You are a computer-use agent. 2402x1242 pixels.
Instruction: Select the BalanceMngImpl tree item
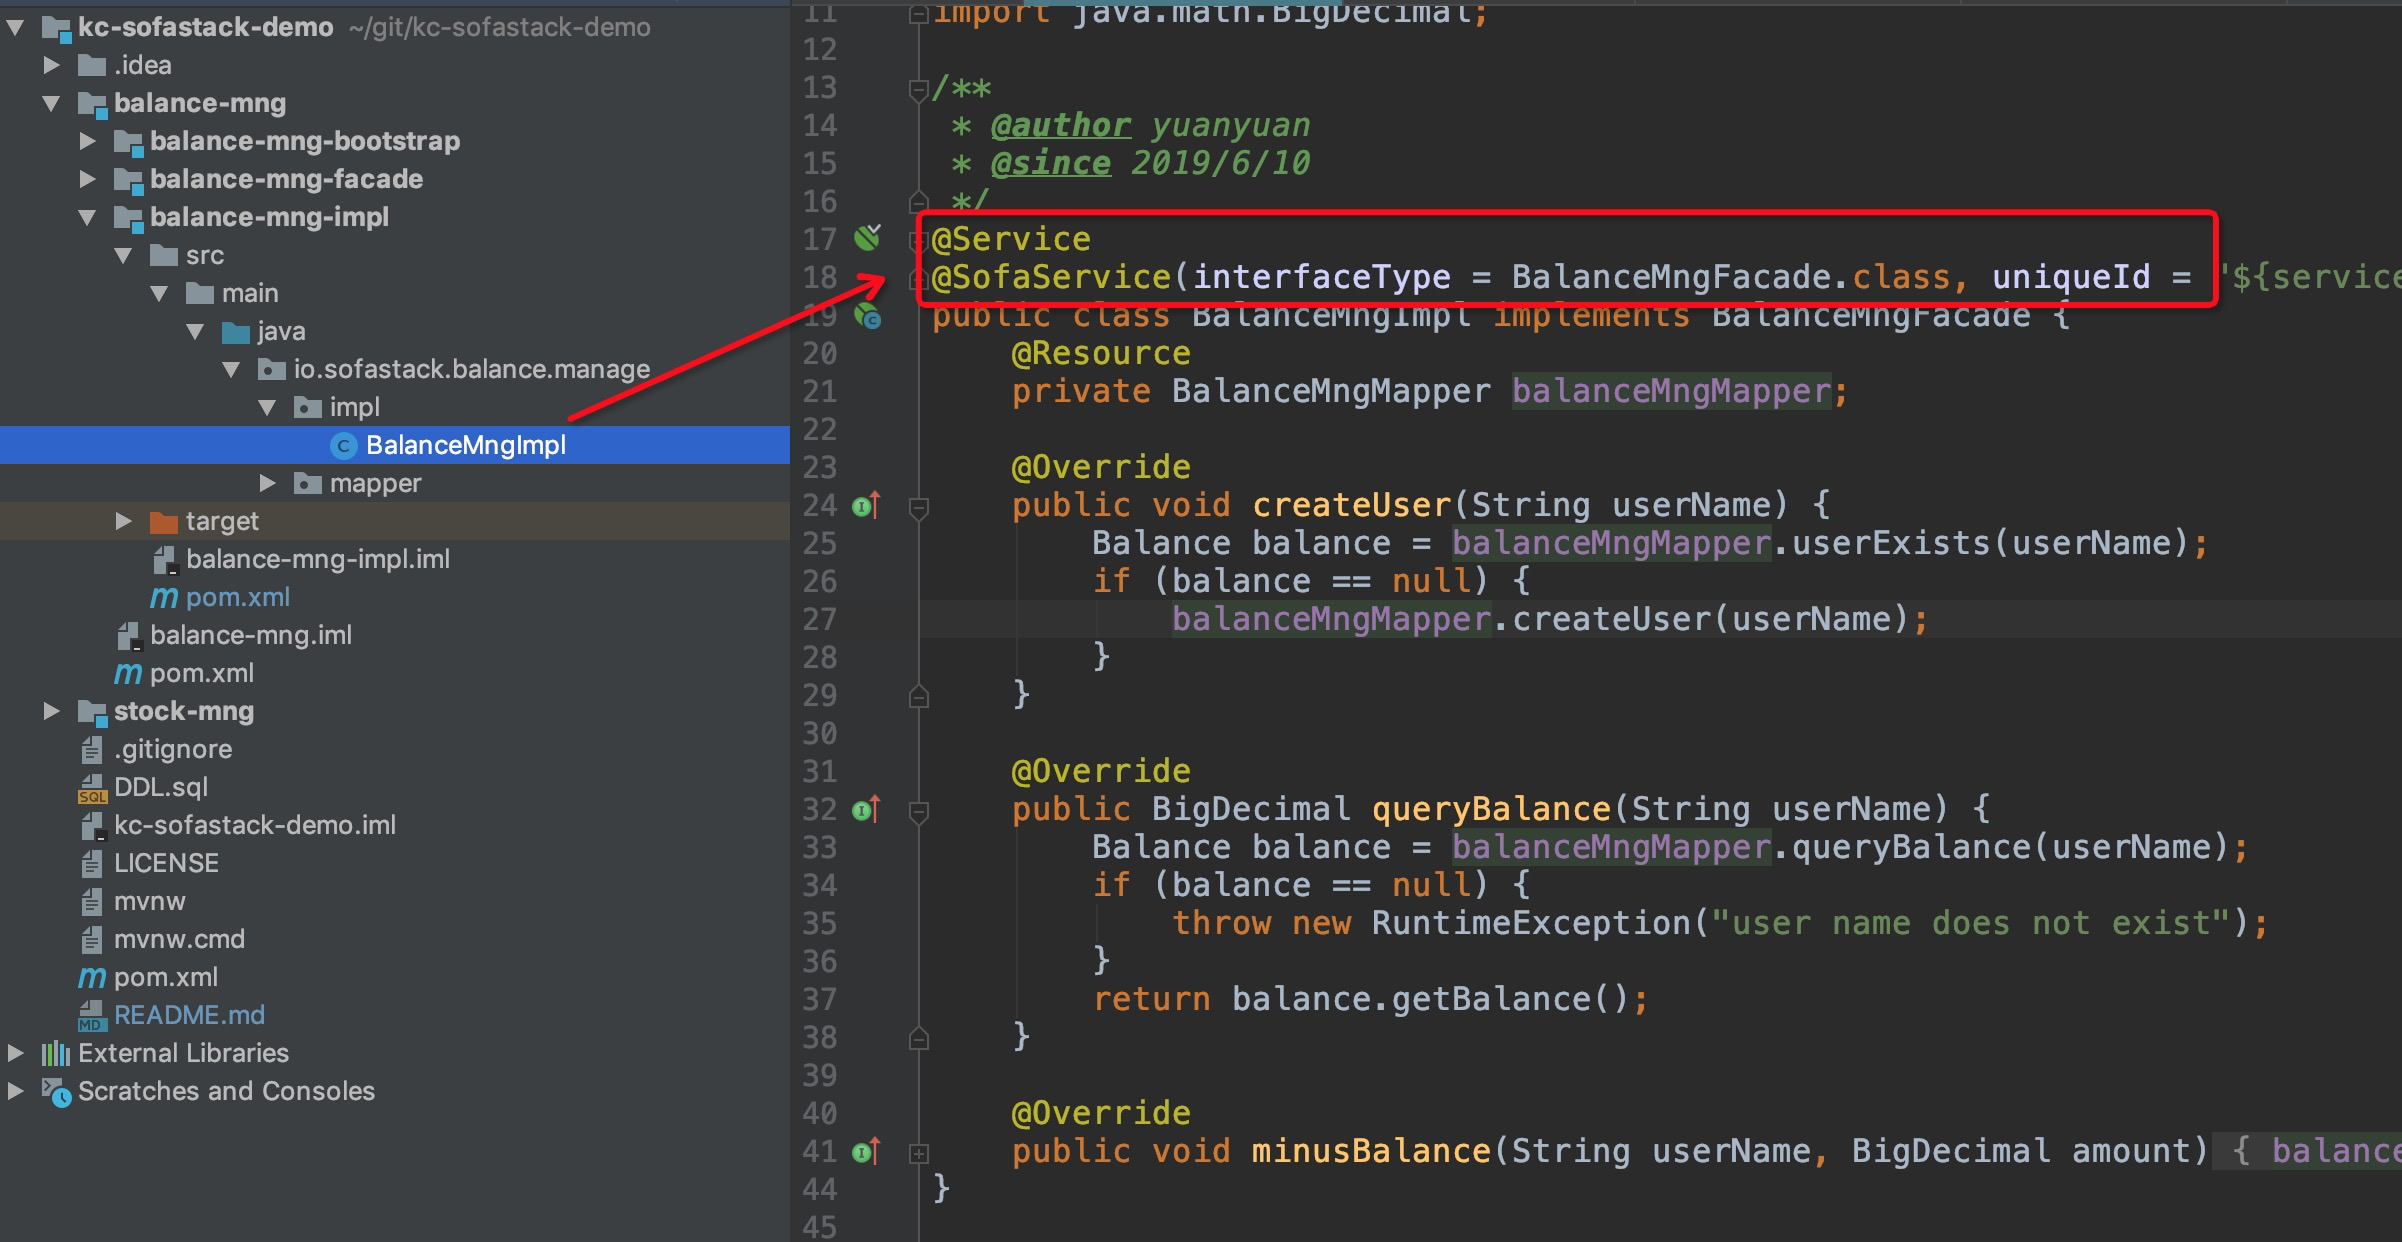395,445
